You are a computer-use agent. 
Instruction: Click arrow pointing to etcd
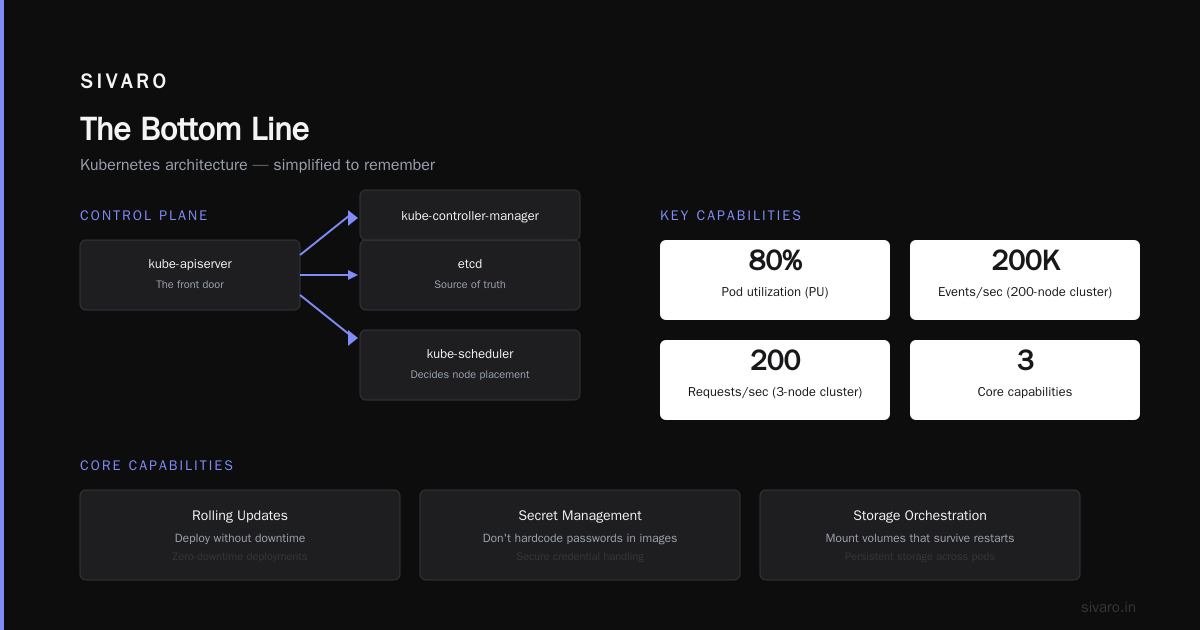329,275
